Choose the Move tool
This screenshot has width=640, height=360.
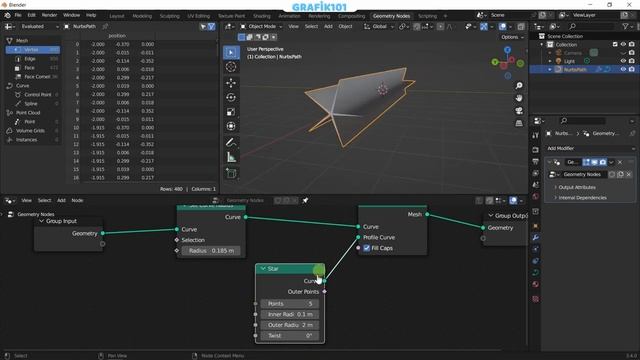coord(231,83)
